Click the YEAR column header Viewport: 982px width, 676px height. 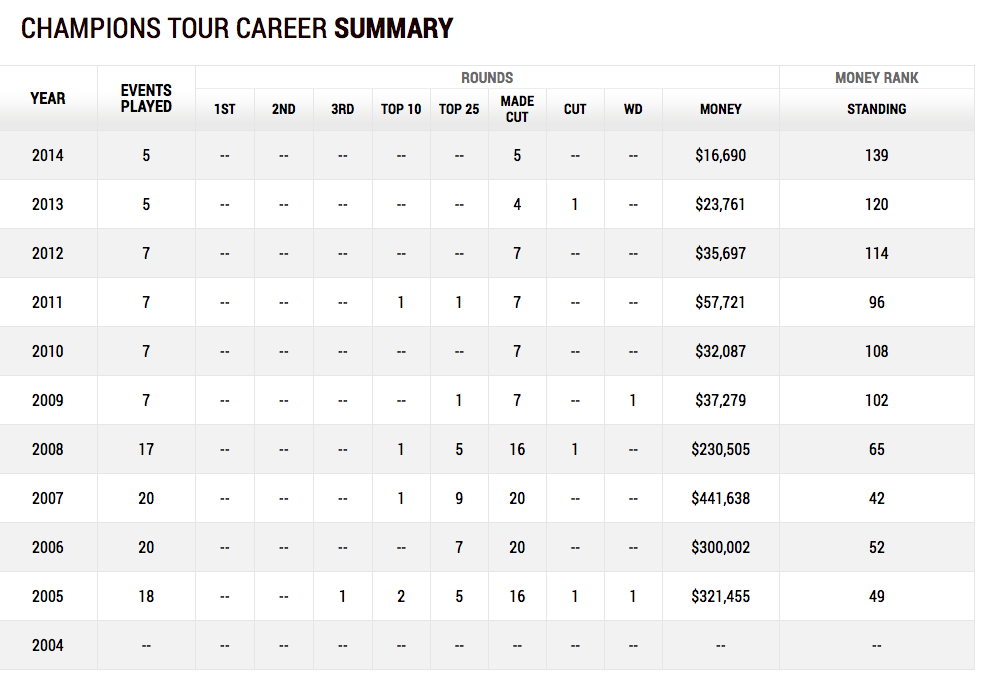click(48, 98)
